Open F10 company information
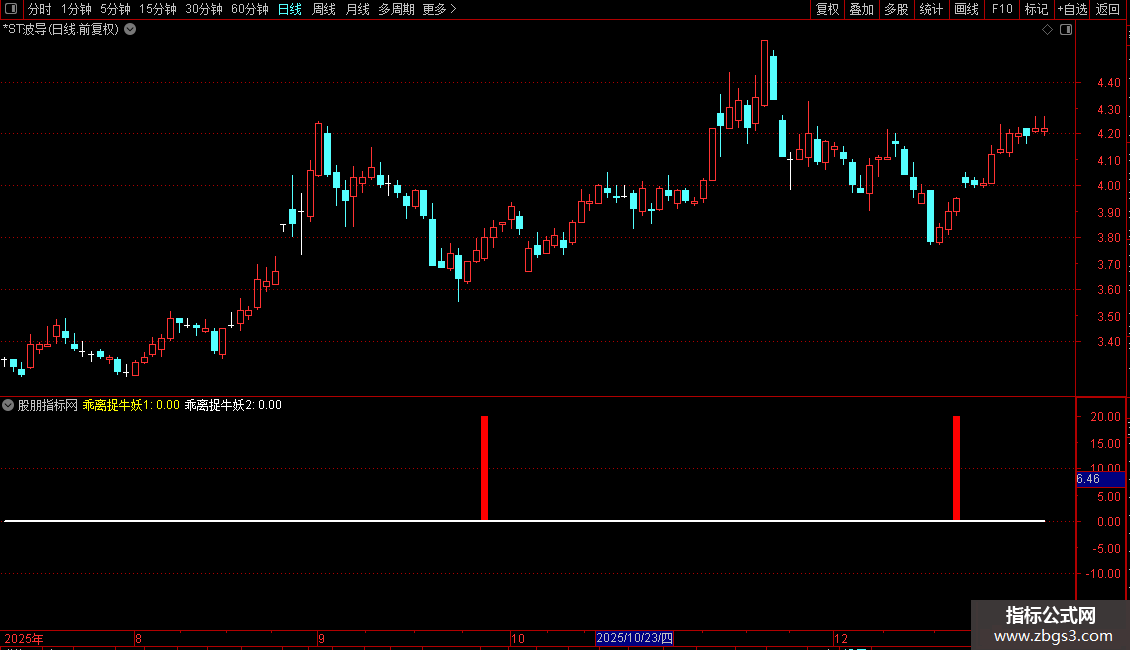Screen dimensions: 1130x650 [x=1002, y=9]
